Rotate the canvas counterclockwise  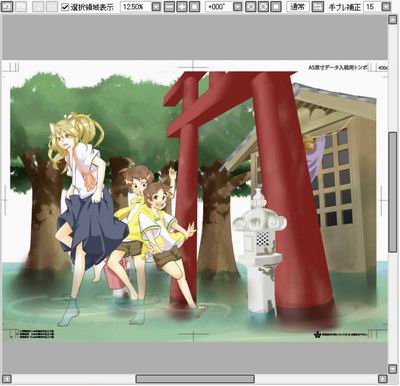tap(251, 7)
